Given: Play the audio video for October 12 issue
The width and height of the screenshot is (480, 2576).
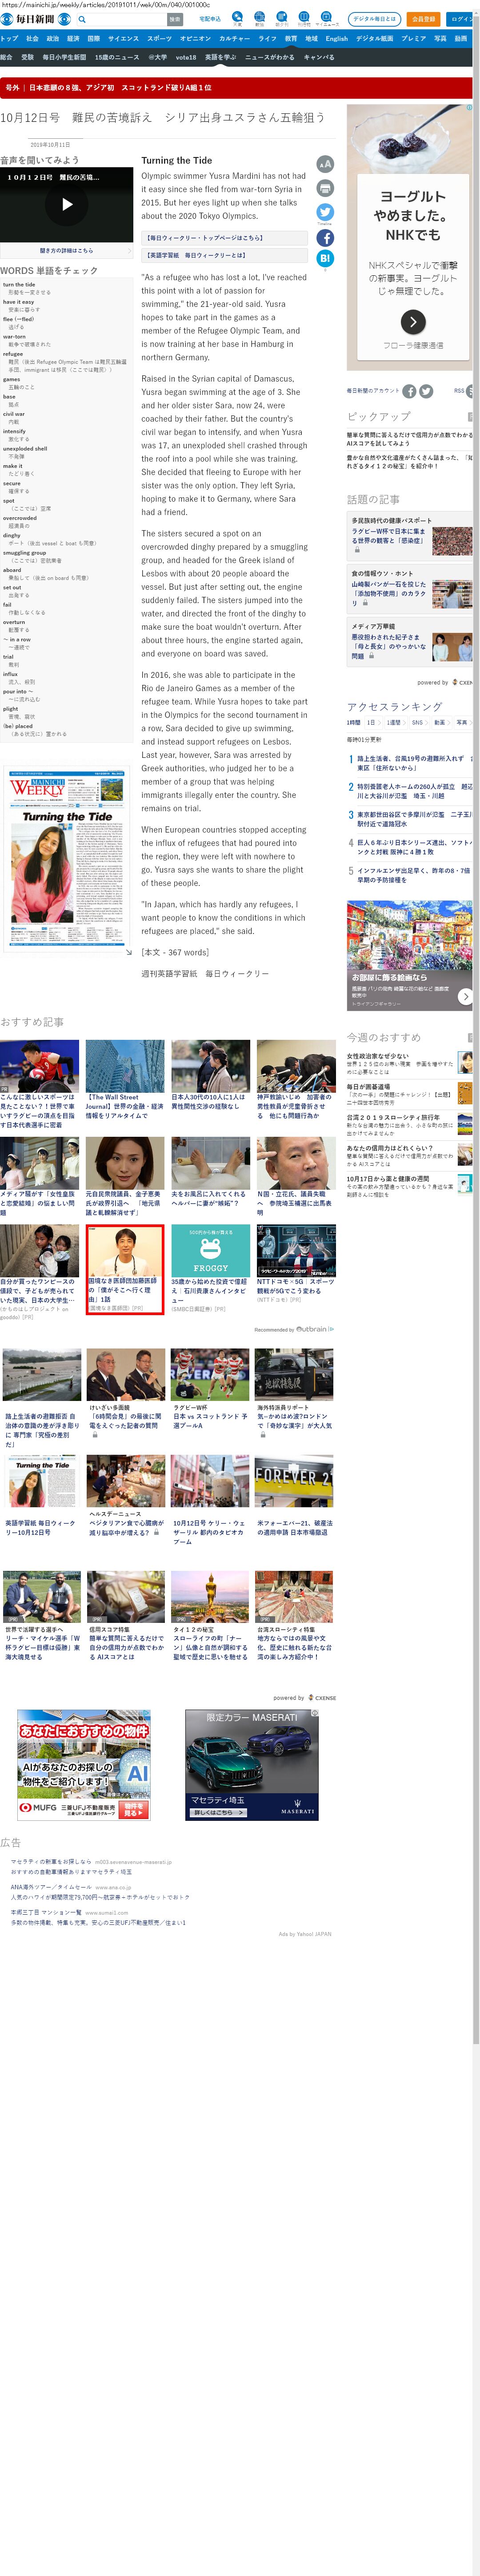Looking at the screenshot, I should coord(67,204).
